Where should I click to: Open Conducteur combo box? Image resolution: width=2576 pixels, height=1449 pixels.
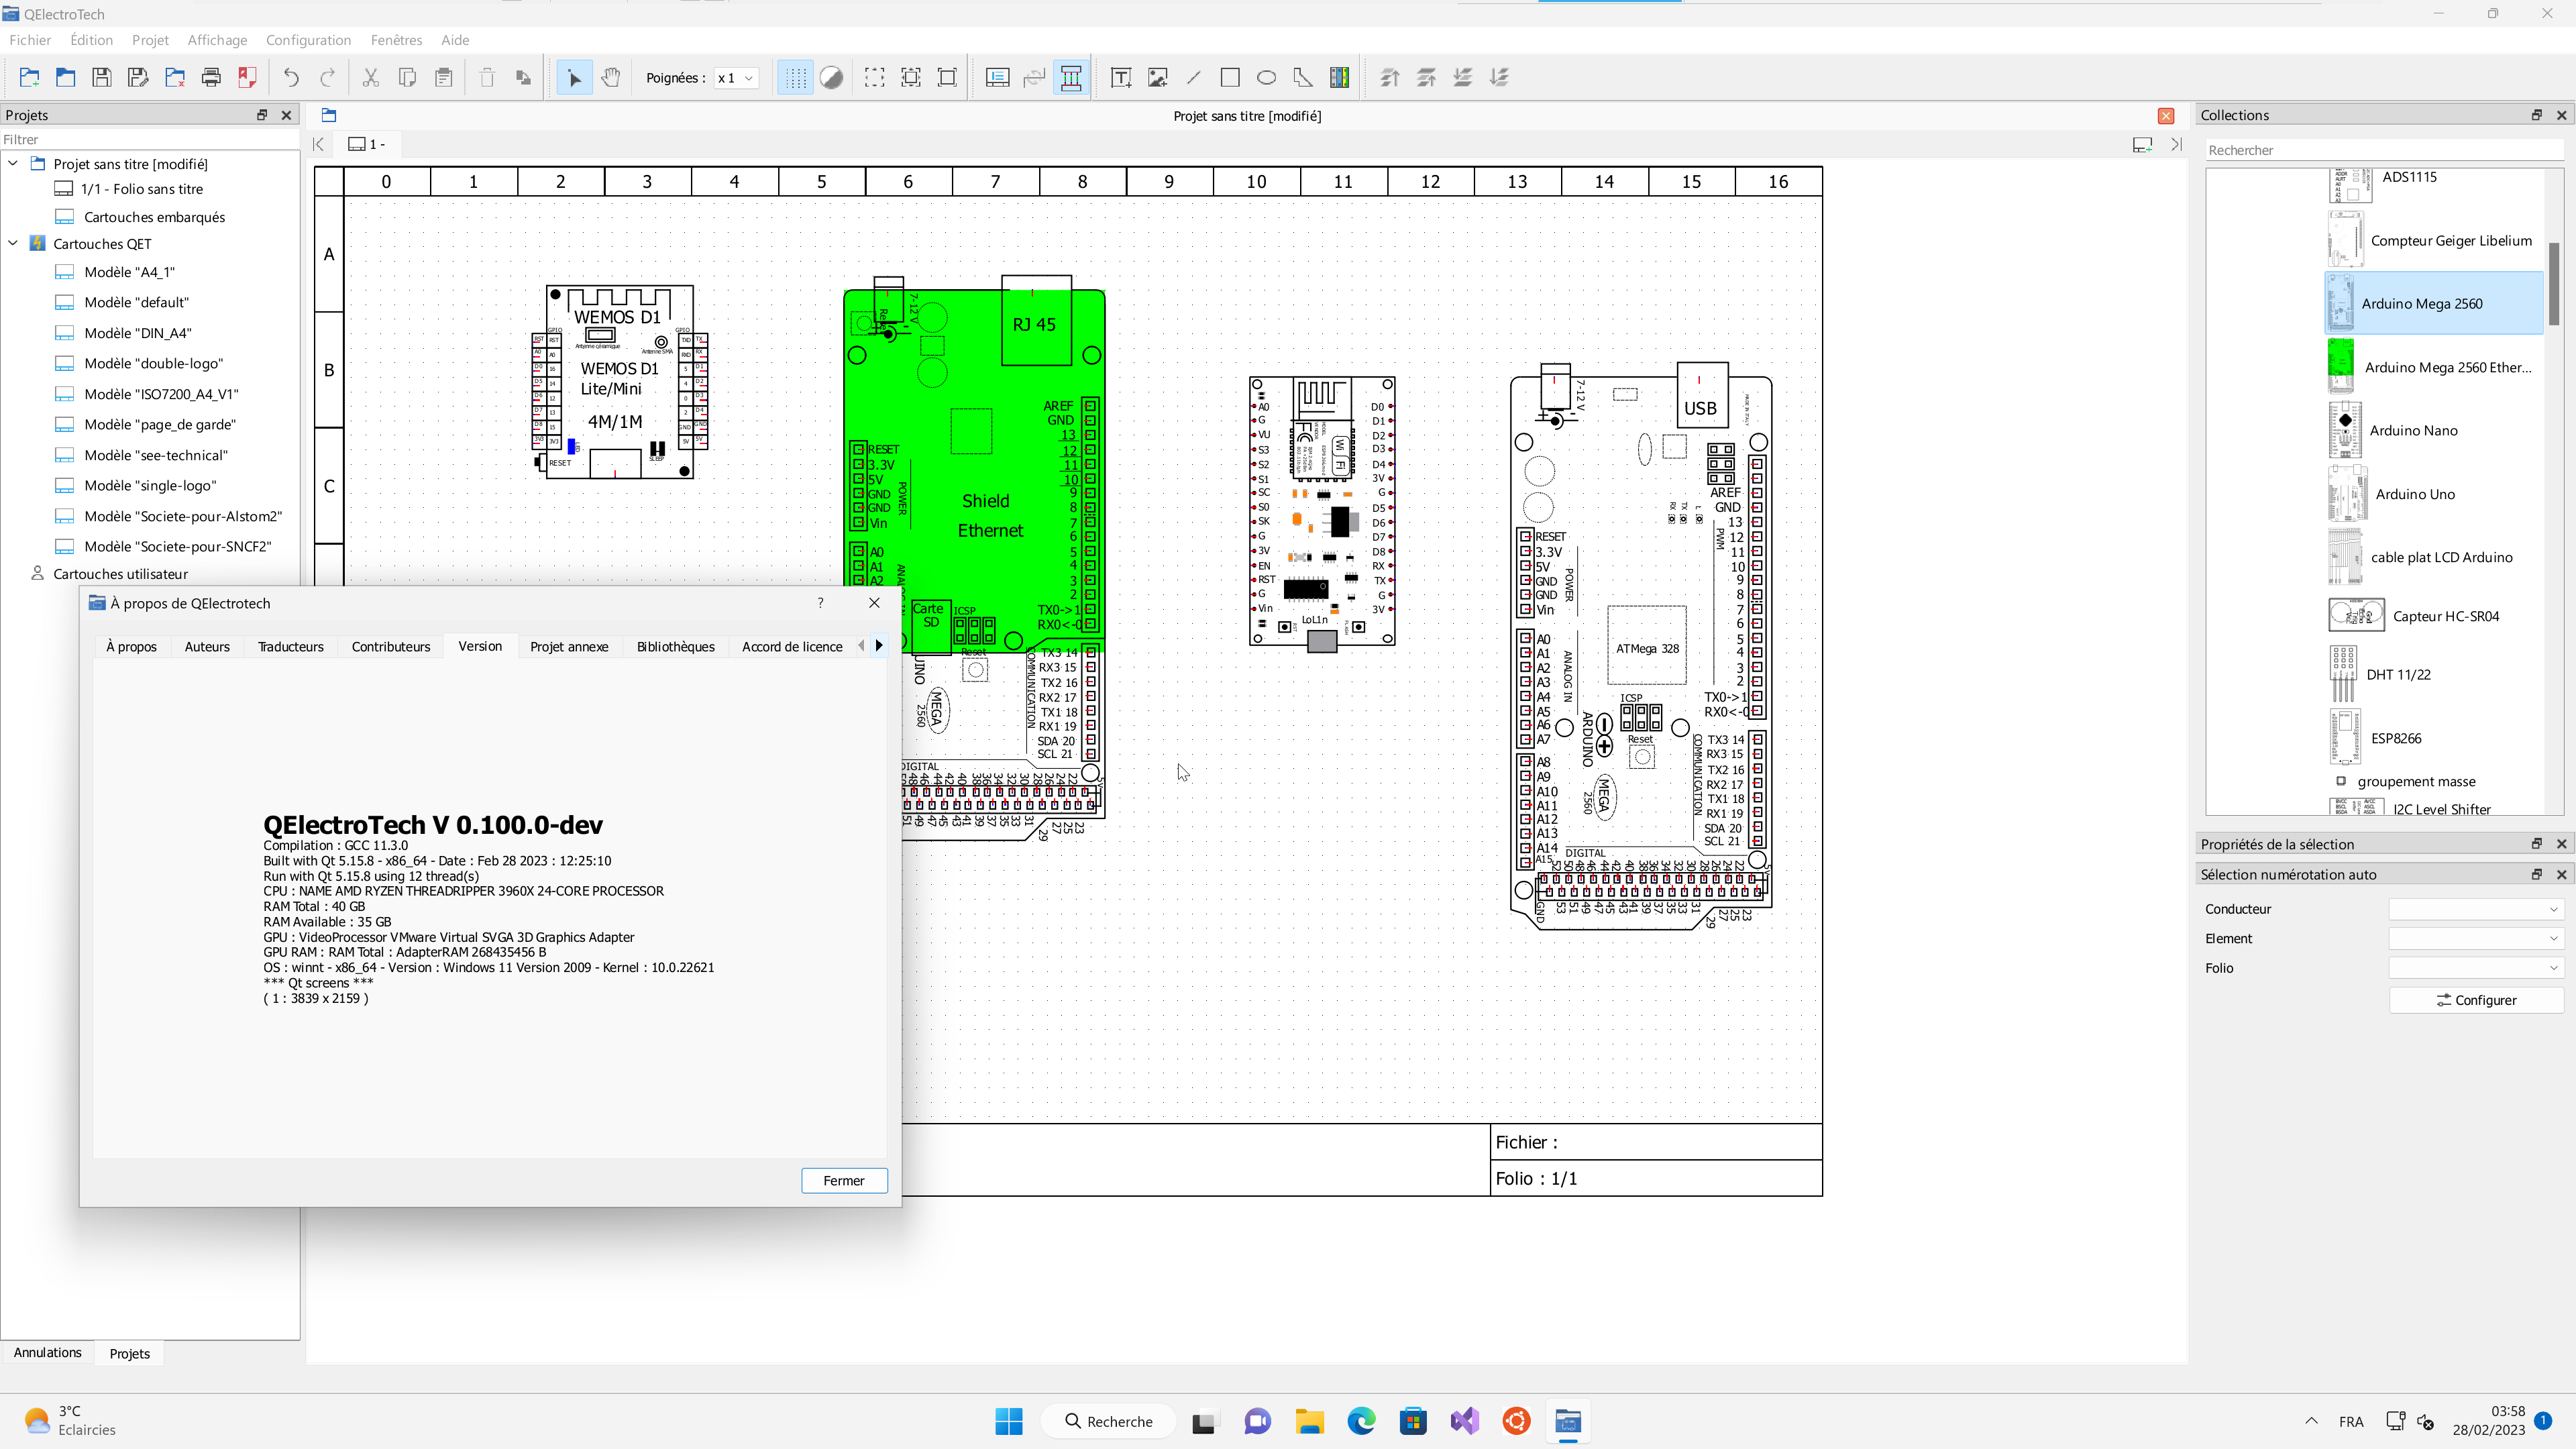coord(2476,909)
